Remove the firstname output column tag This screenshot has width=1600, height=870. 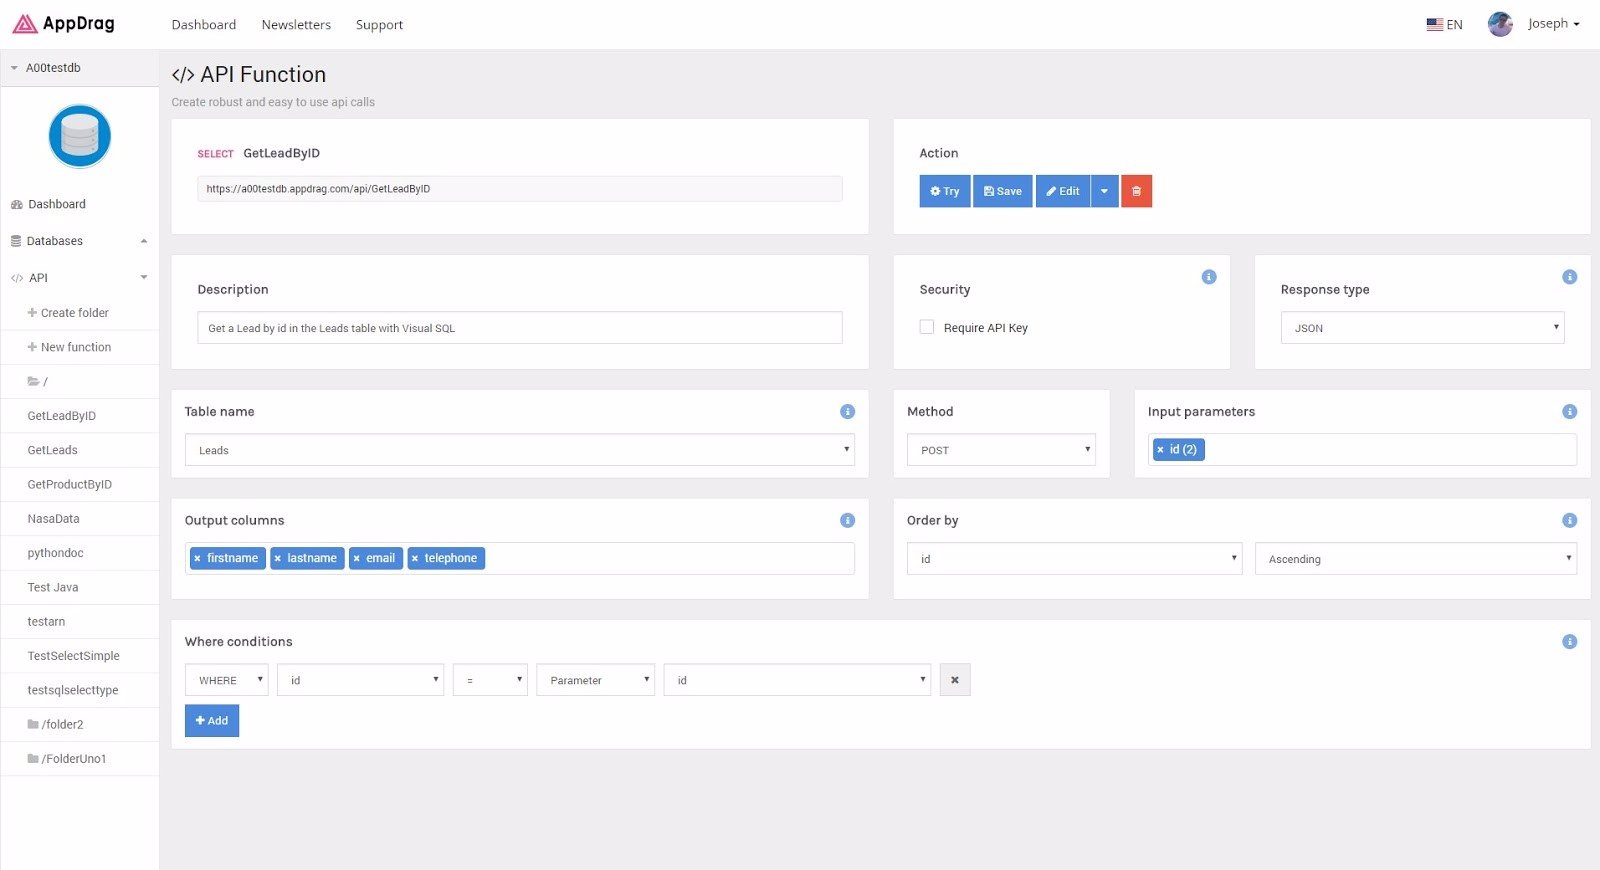[197, 559]
